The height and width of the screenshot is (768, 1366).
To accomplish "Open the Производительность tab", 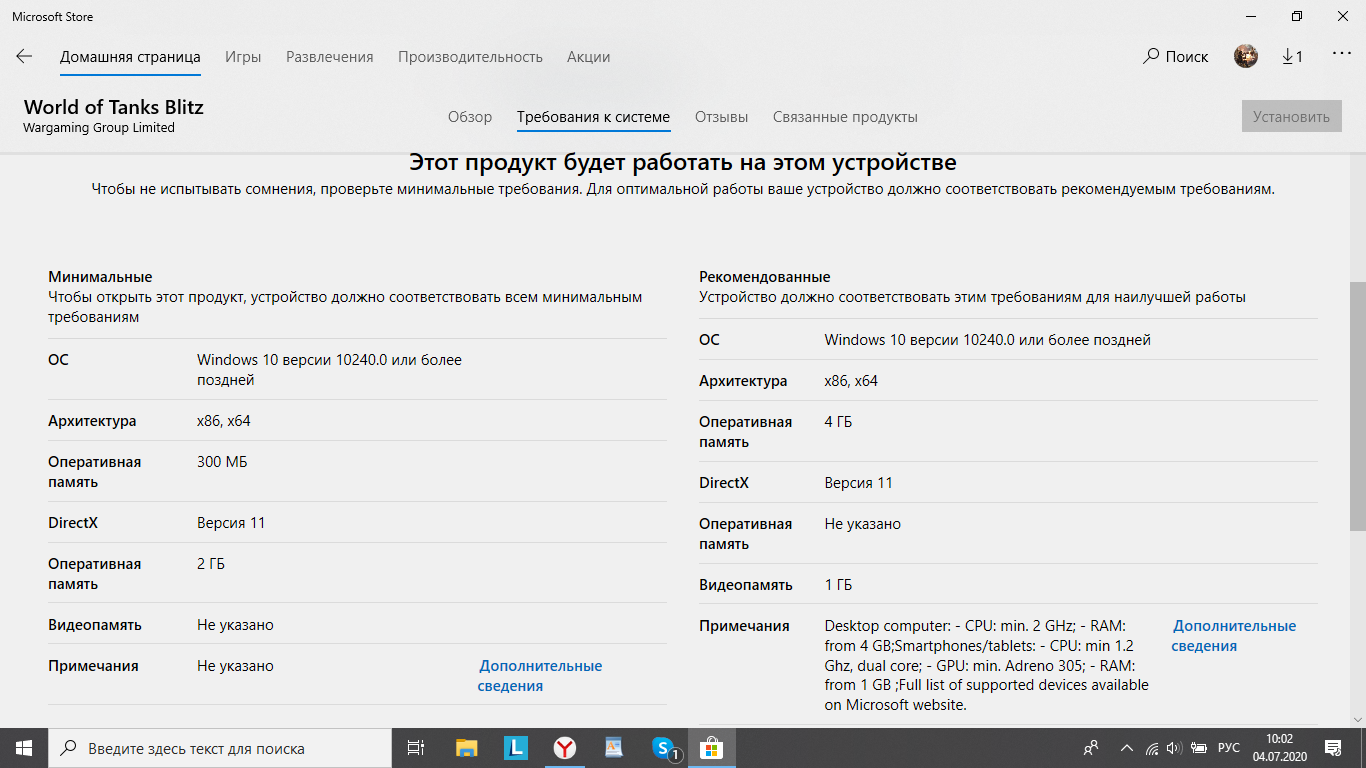I will (x=470, y=57).
